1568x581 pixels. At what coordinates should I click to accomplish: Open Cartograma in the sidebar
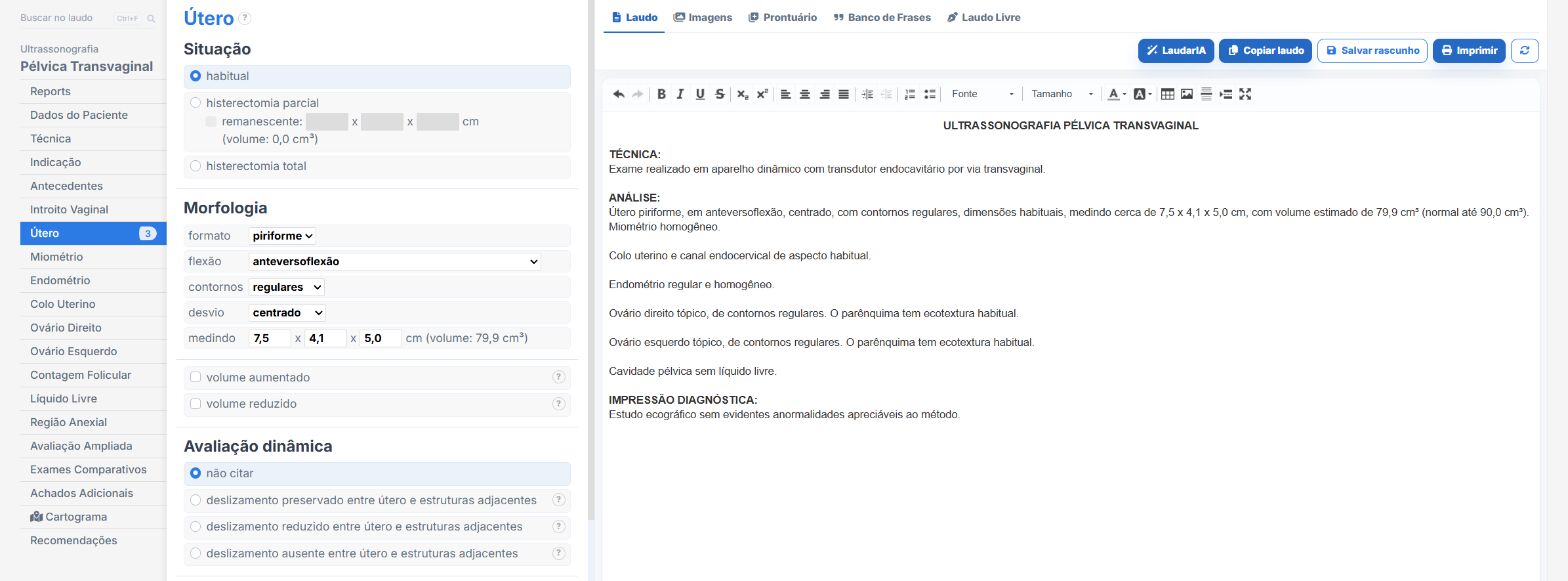(93, 517)
